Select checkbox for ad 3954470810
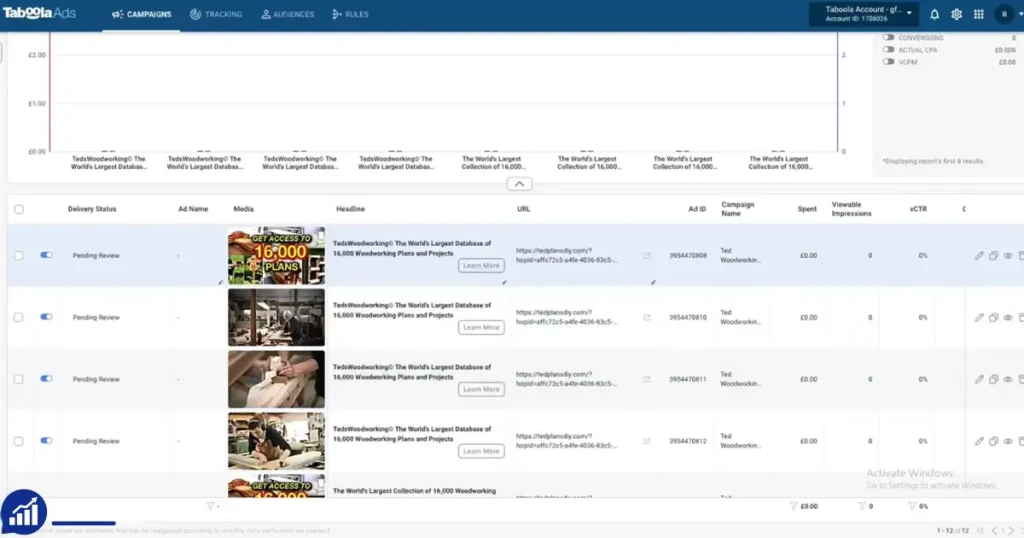Viewport: 1024px width, 538px height. coord(19,317)
